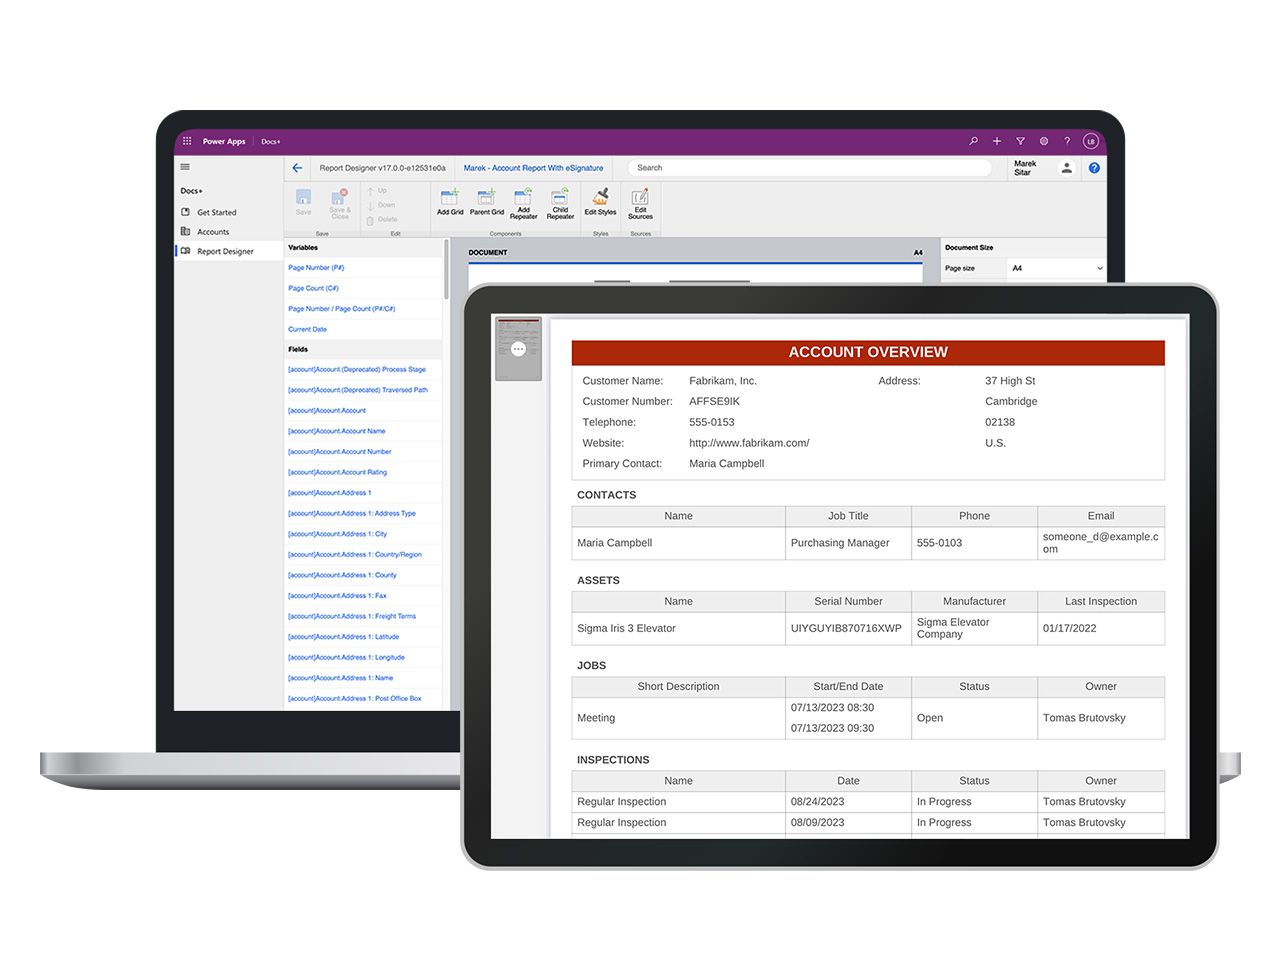Image resolution: width=1280 pixels, height=960 pixels.
Task: Select Page Number / Page Count variable
Action: click(341, 309)
